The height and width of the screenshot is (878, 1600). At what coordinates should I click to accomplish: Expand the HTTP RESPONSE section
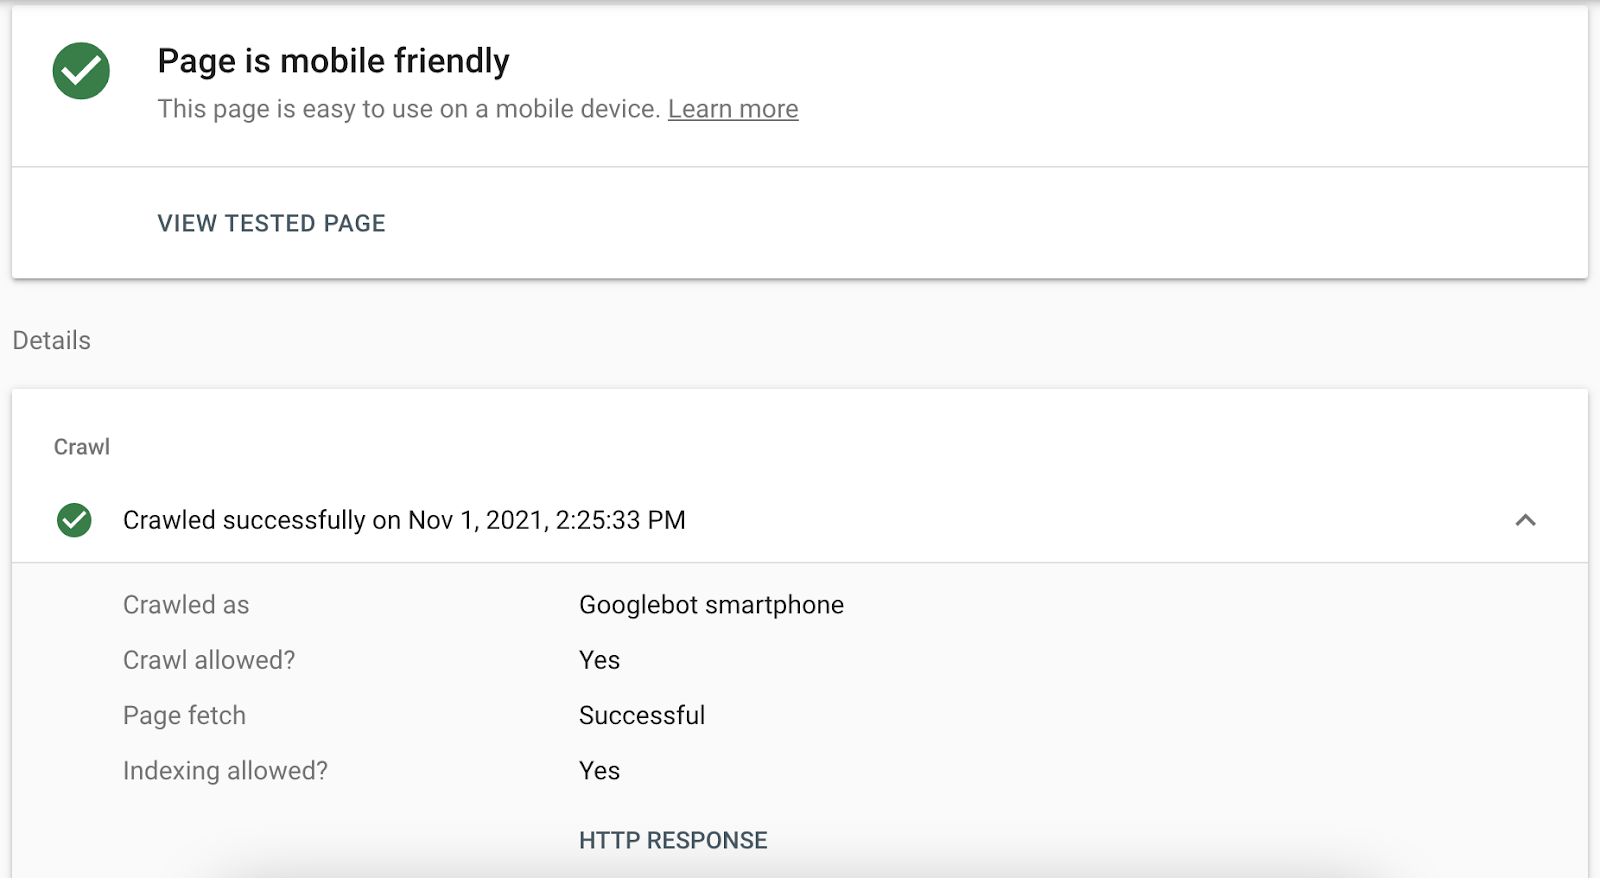pyautogui.click(x=672, y=840)
